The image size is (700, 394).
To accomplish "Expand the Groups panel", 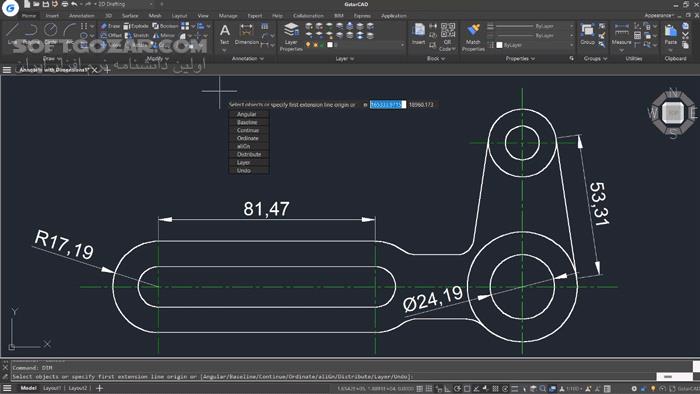I will (x=595, y=58).
